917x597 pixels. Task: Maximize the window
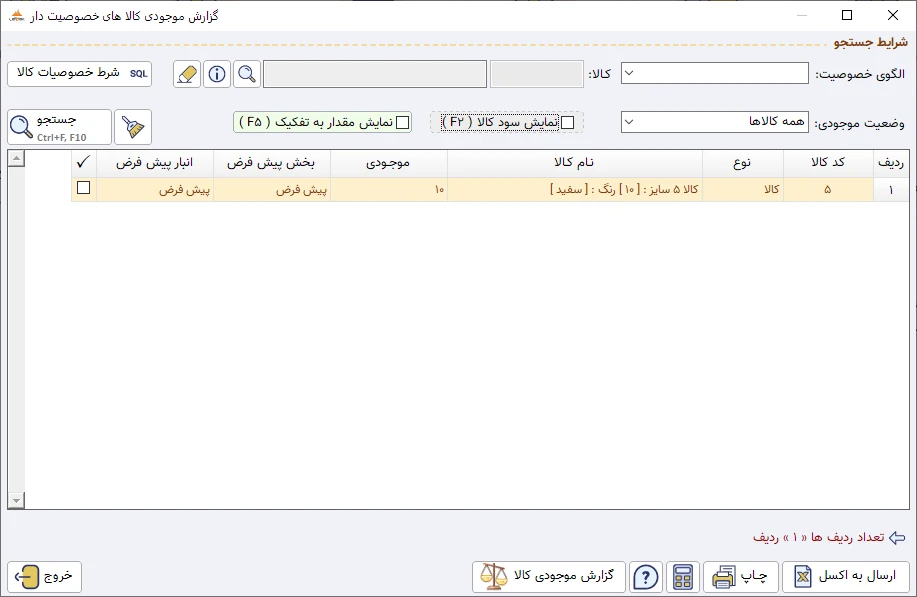[x=847, y=15]
